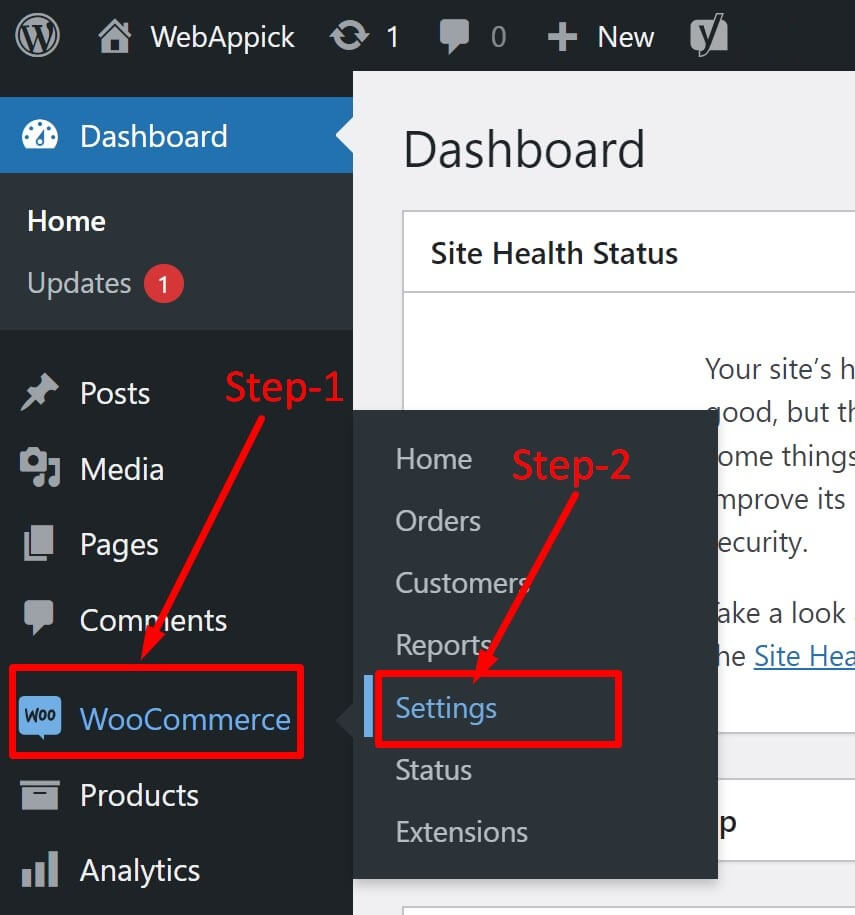This screenshot has height=915, width=855.
Task: Follow the Site Health link
Action: (x=804, y=656)
